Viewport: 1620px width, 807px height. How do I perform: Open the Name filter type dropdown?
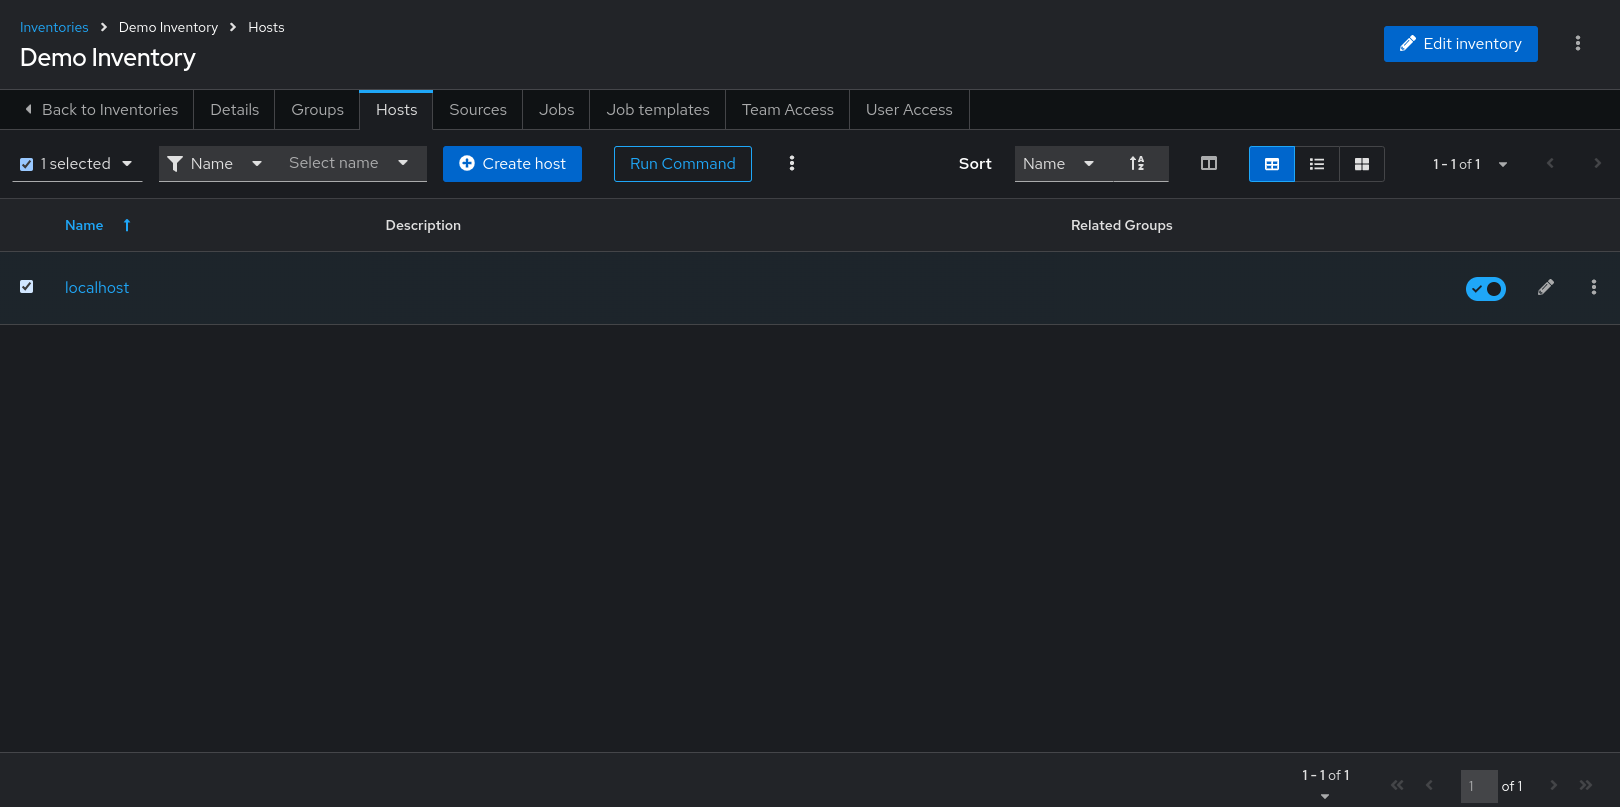(x=214, y=164)
